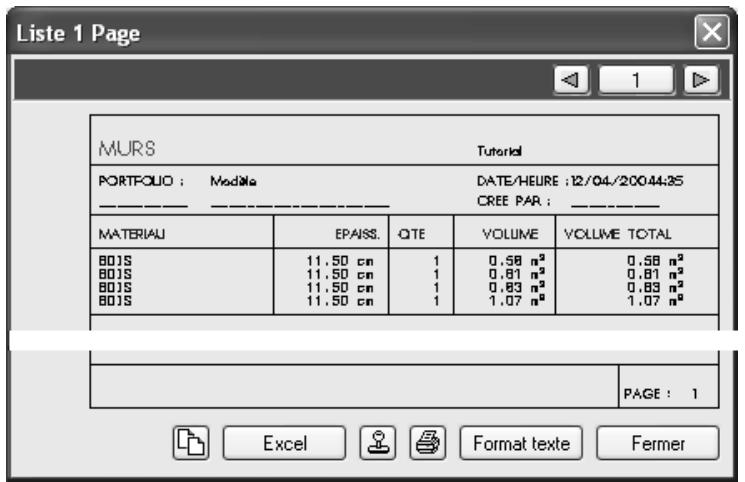Viewport: 745px width, 482px height.
Task: Select the 0.81 m³ volume cell
Action: [516, 274]
